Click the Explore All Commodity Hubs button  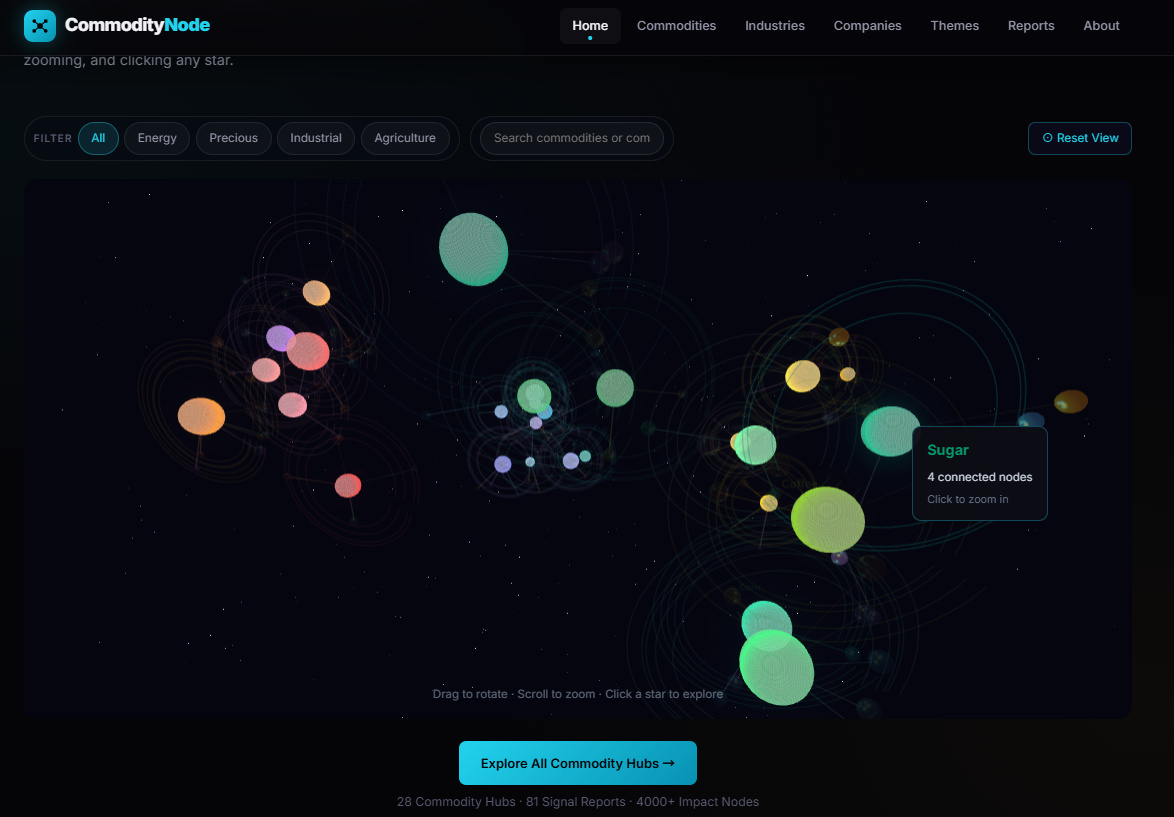pyautogui.click(x=578, y=762)
